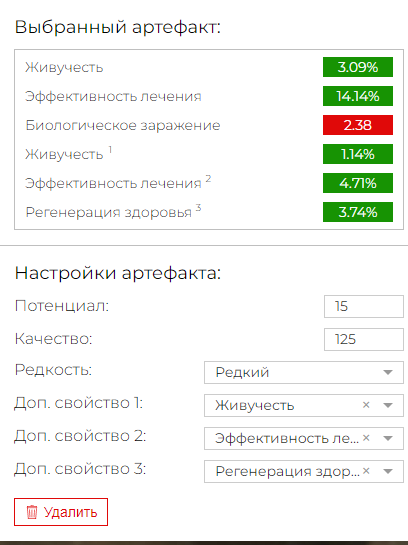This screenshot has width=408, height=545.
Task: Expand Доп. свойство 3 dropdown arrow
Action: pos(388,471)
